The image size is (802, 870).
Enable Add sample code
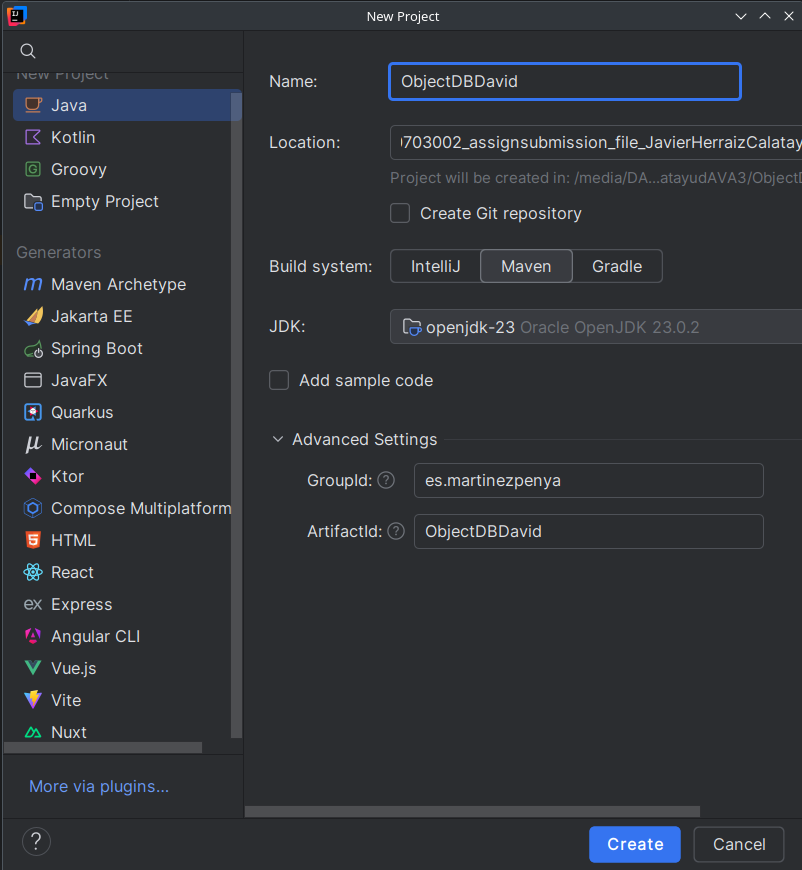[x=278, y=380]
